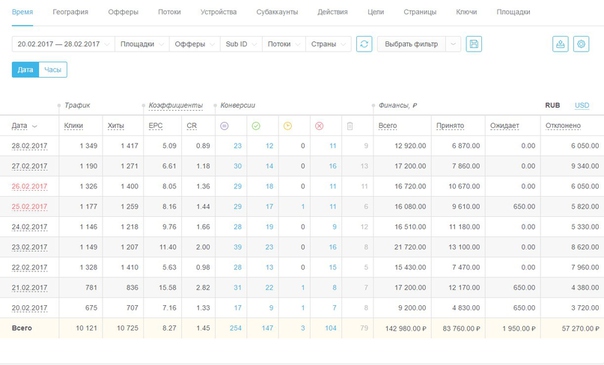Click the green accepted conversions column icon

tap(256, 126)
